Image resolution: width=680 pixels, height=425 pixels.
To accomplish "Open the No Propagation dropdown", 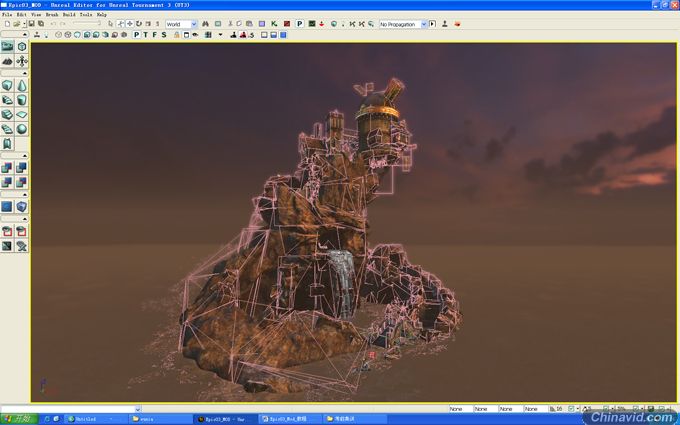I will [x=403, y=24].
